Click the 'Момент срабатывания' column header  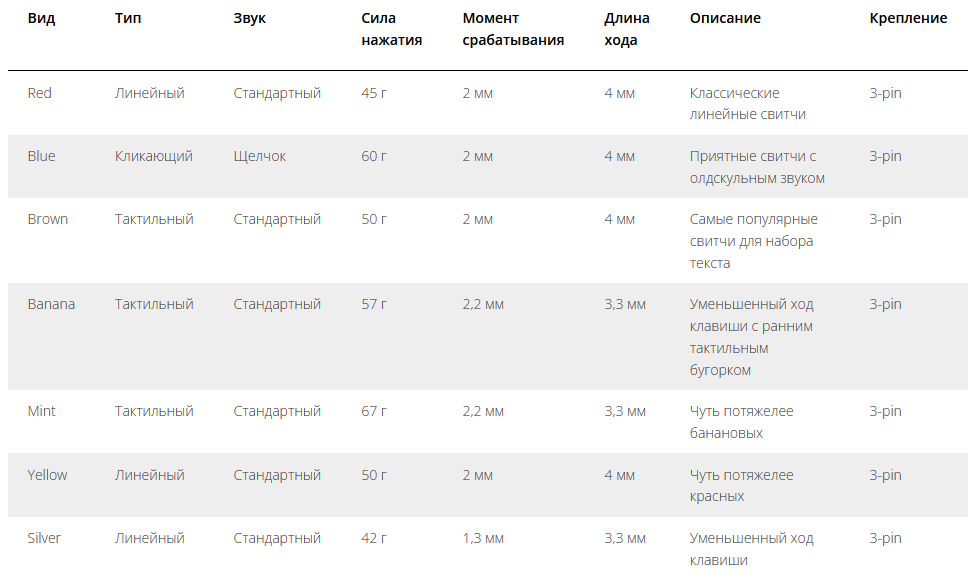coord(513,29)
